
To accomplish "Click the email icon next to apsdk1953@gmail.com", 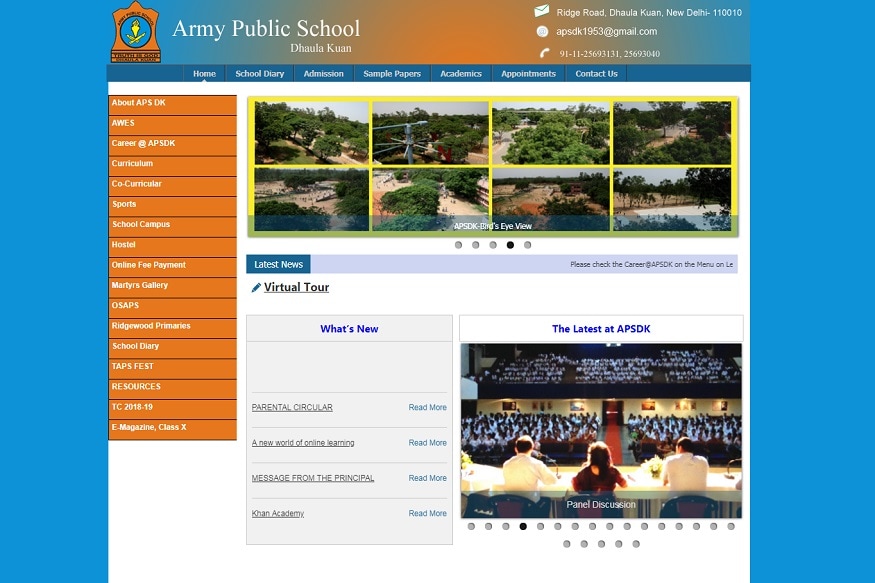I will click(x=540, y=31).
